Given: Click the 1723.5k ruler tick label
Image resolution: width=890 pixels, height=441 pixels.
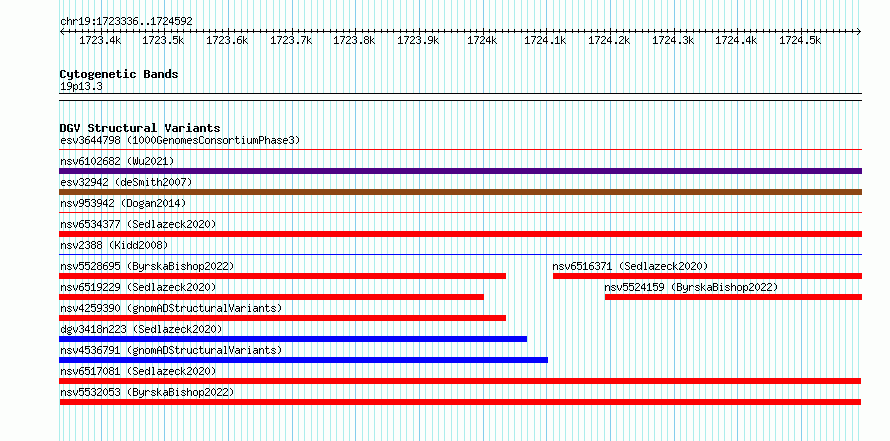Looking at the screenshot, I should [163, 40].
